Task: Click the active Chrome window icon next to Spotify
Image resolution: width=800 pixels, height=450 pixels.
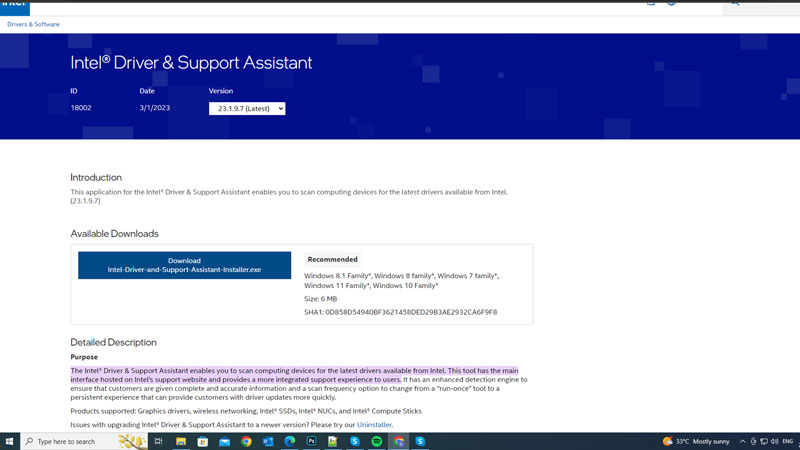Action: coord(398,441)
